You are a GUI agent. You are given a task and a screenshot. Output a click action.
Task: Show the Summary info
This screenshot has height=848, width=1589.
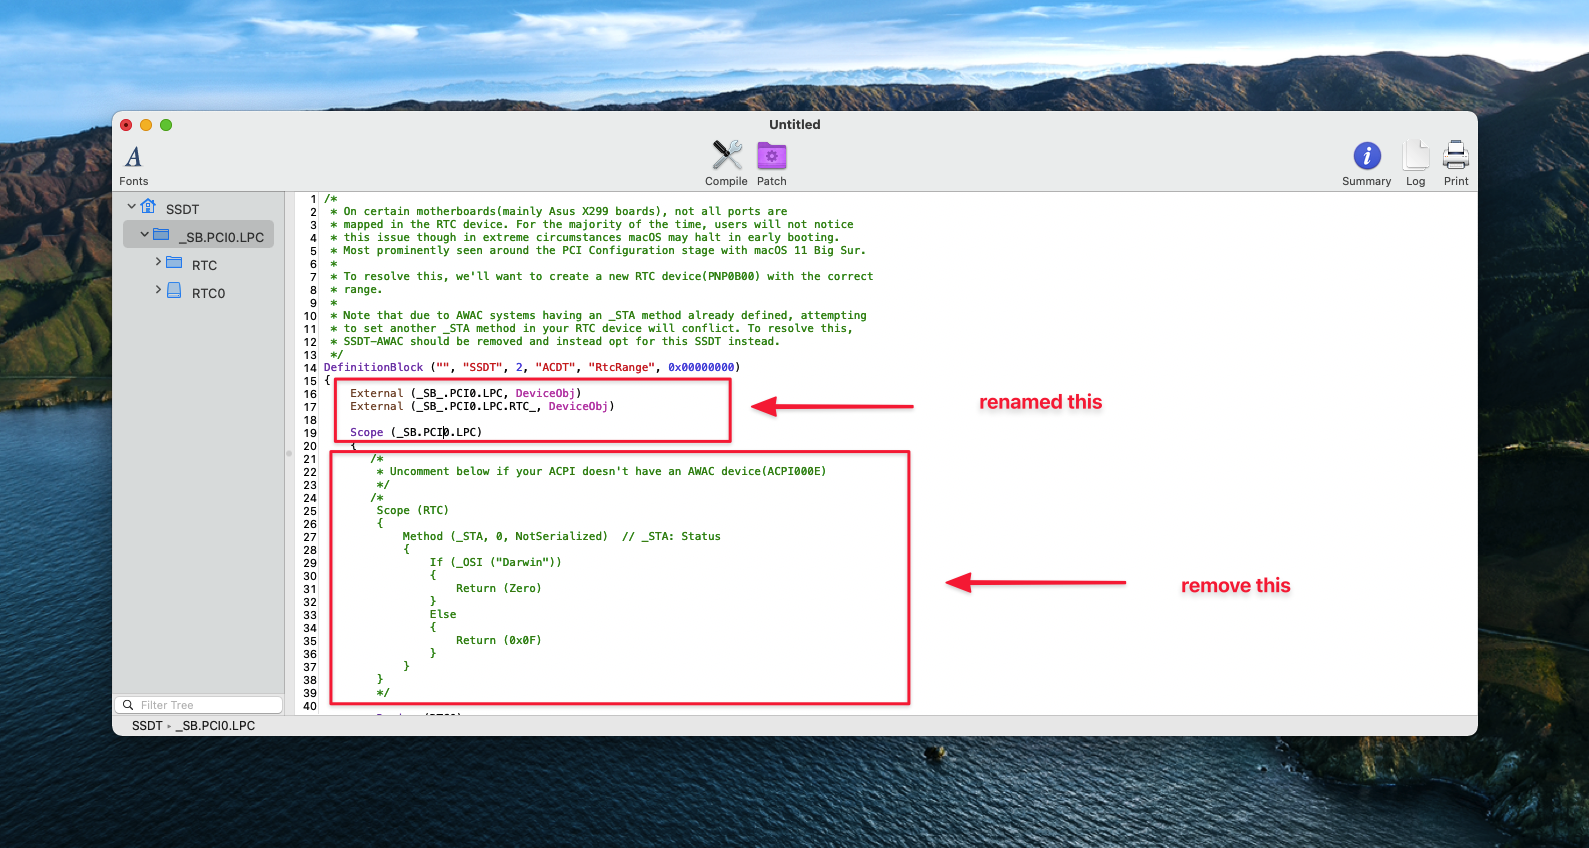pyautogui.click(x=1366, y=156)
